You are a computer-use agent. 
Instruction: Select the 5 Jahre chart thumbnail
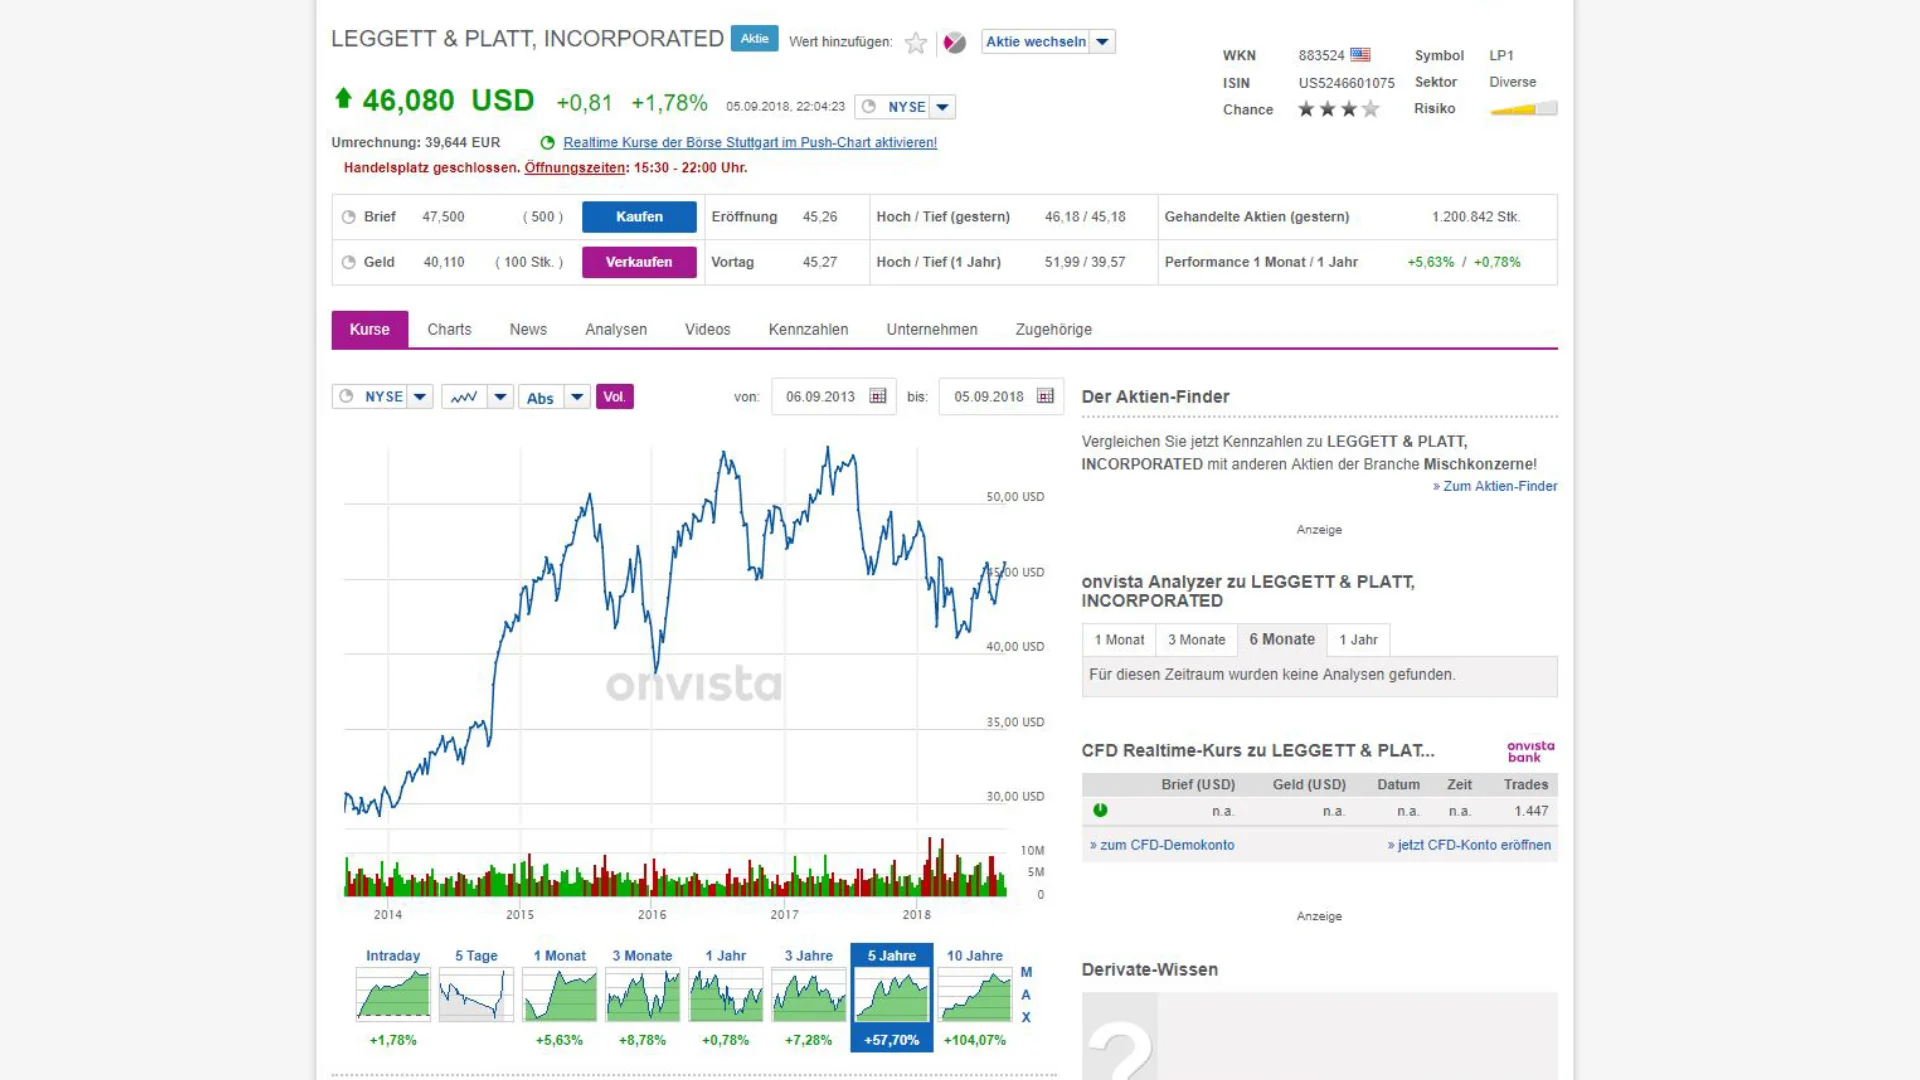coord(891,997)
